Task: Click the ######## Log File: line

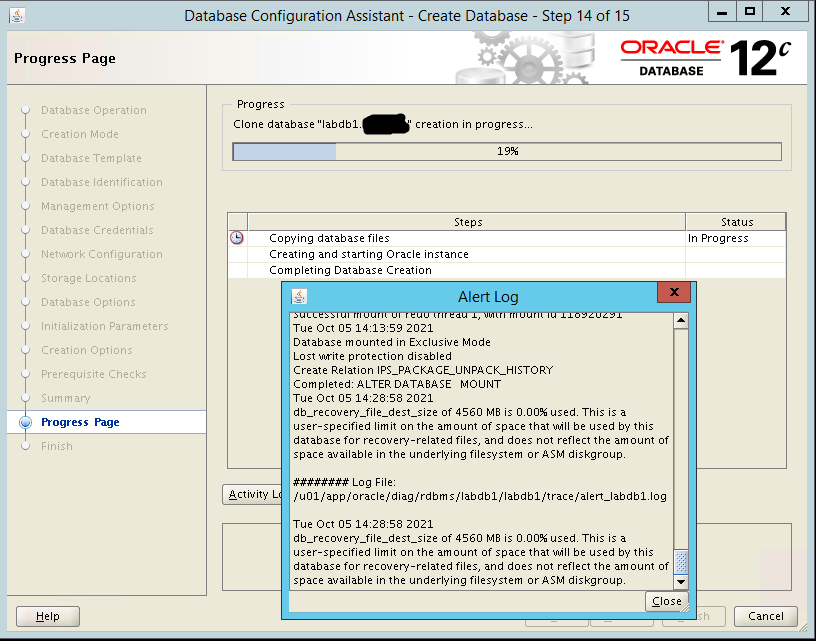Action: click(x=344, y=482)
